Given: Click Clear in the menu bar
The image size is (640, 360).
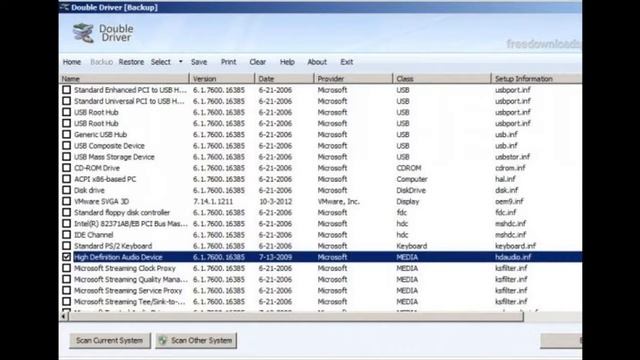Looking at the screenshot, I should coord(258,62).
